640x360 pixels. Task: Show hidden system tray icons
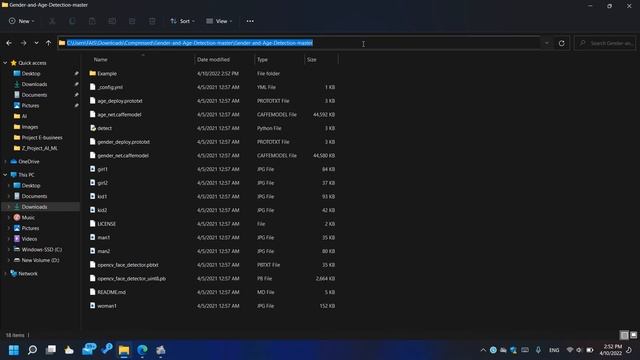point(483,350)
